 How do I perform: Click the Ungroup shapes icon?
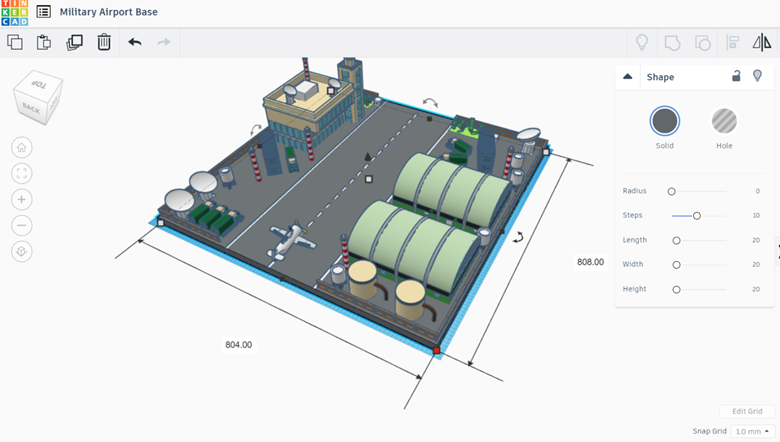(702, 43)
